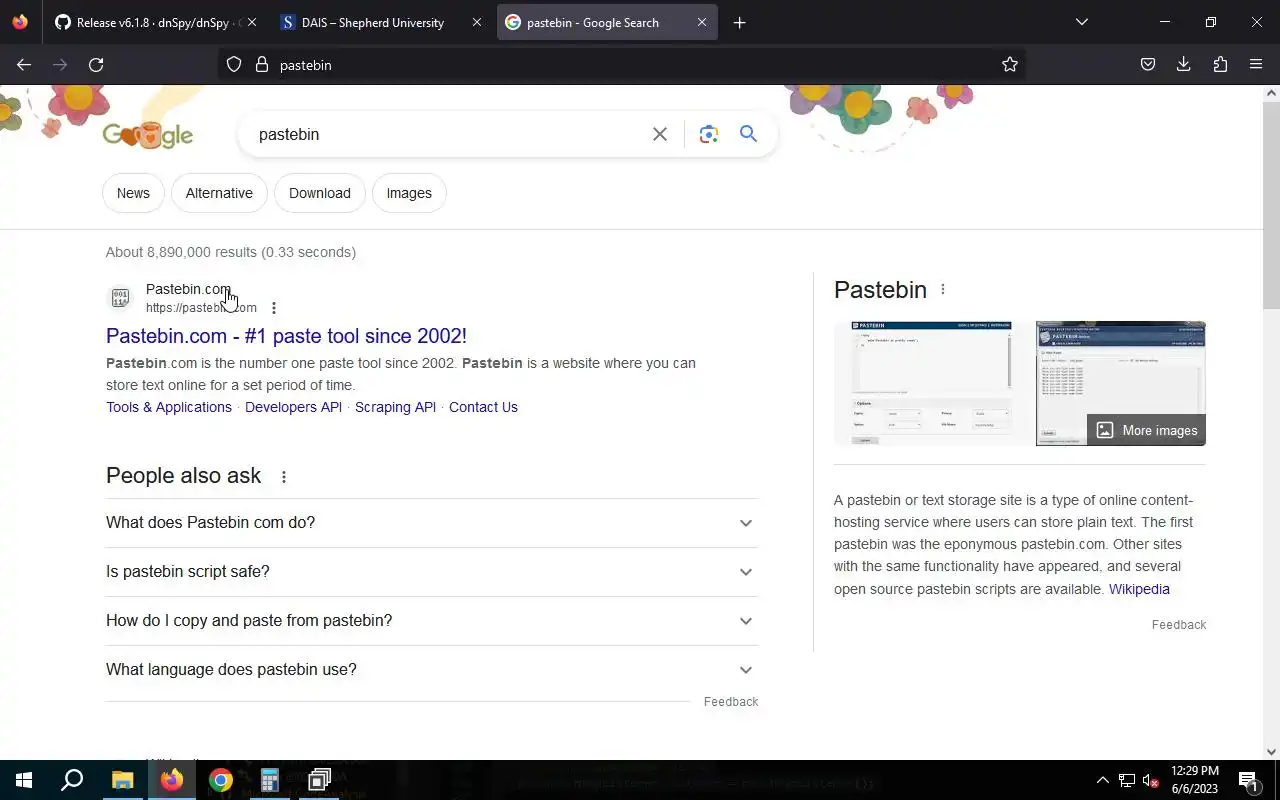Open Pastebin knowledge panel options menu
Viewport: 1280px width, 800px height.
point(943,289)
